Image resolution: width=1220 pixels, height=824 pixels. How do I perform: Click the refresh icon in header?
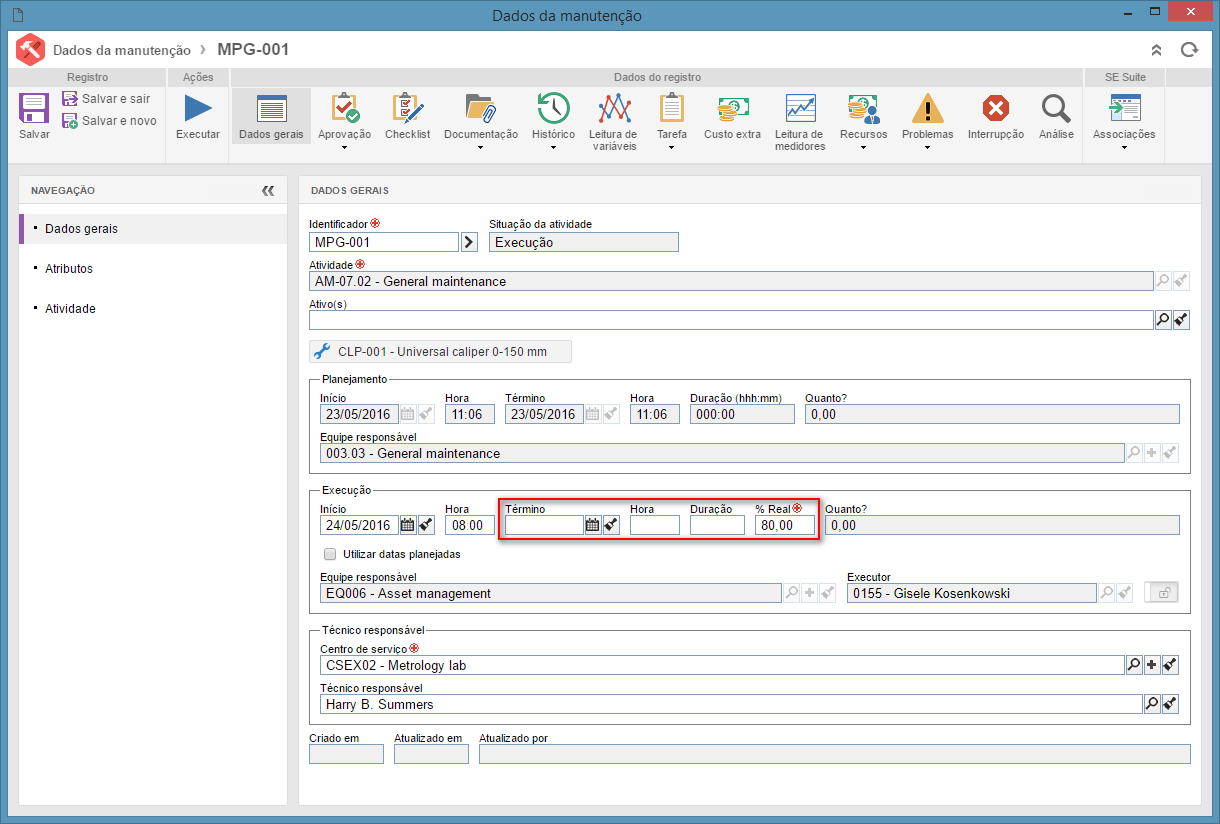point(1189,50)
